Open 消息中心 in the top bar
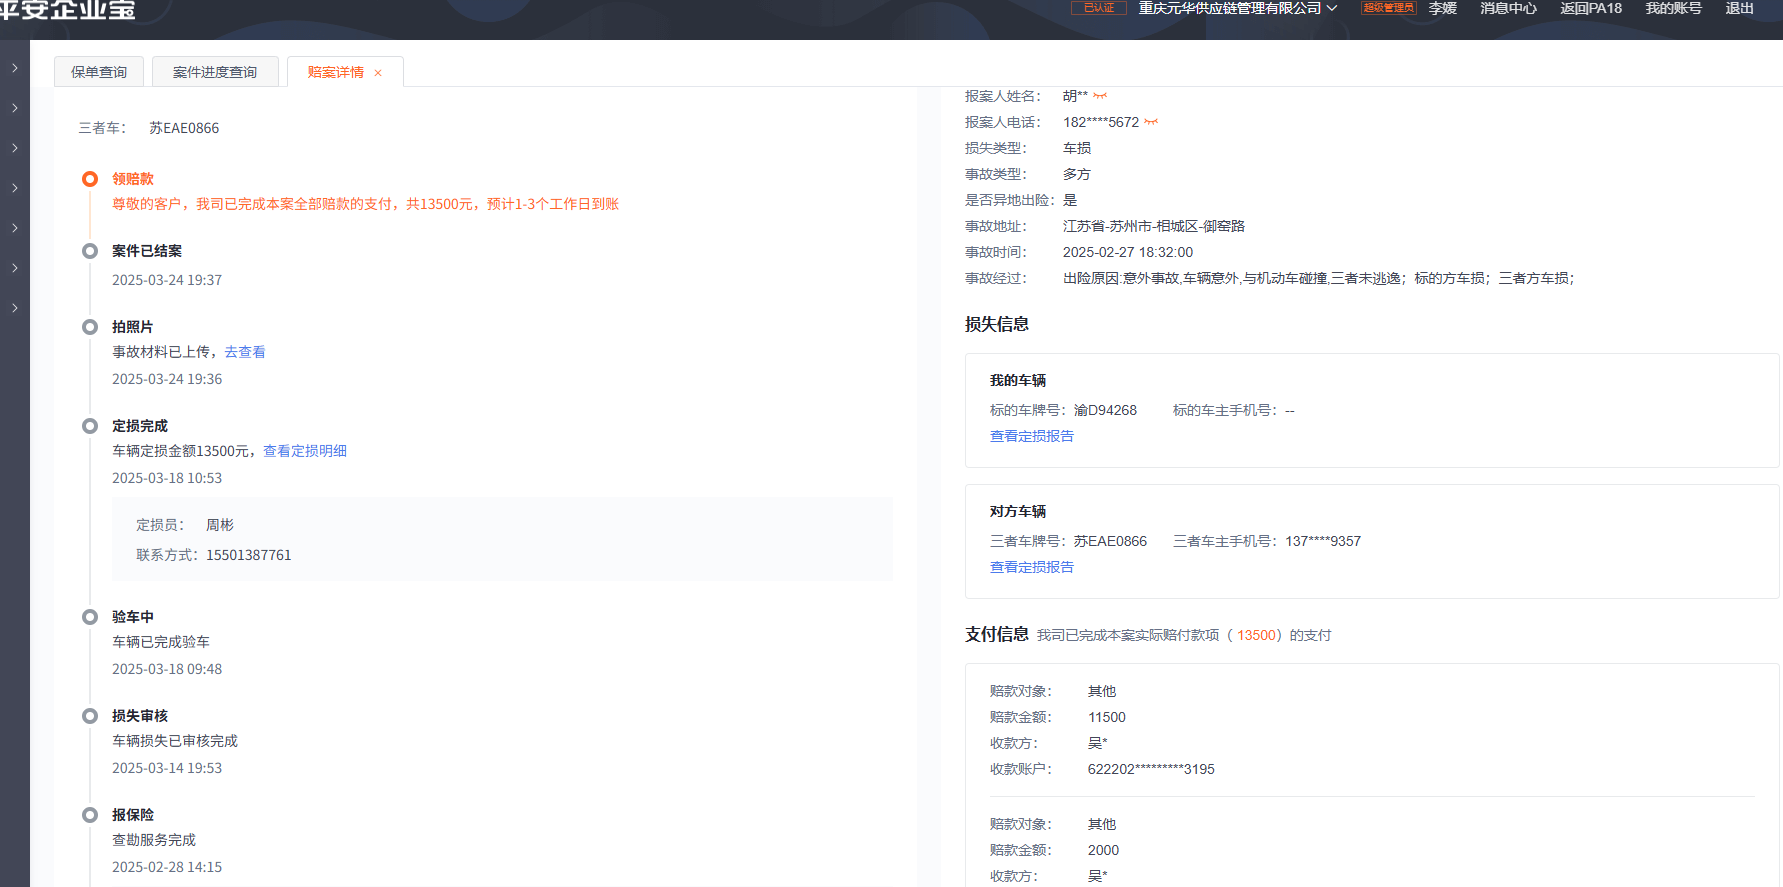1783x887 pixels. (x=1508, y=8)
